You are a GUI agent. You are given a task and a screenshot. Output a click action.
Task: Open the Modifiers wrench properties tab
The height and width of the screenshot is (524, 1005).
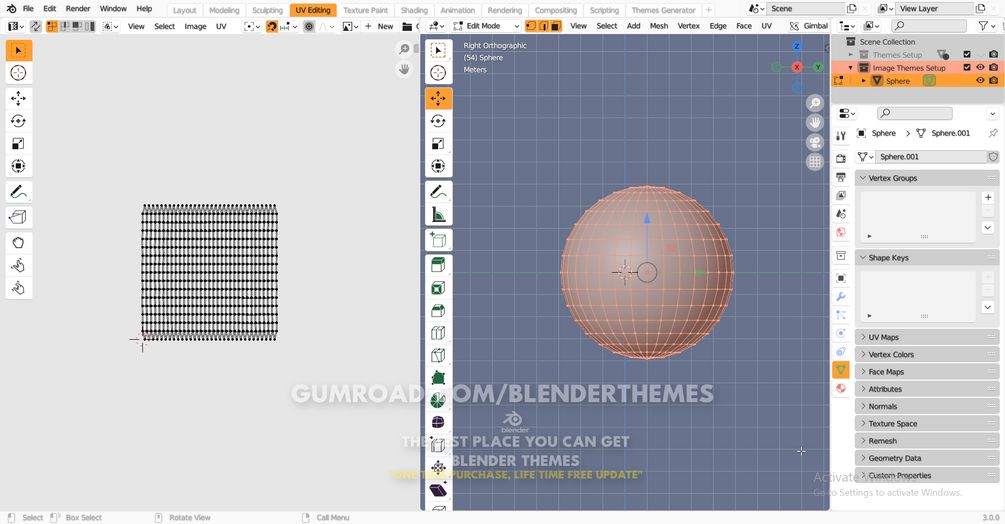[x=841, y=297]
